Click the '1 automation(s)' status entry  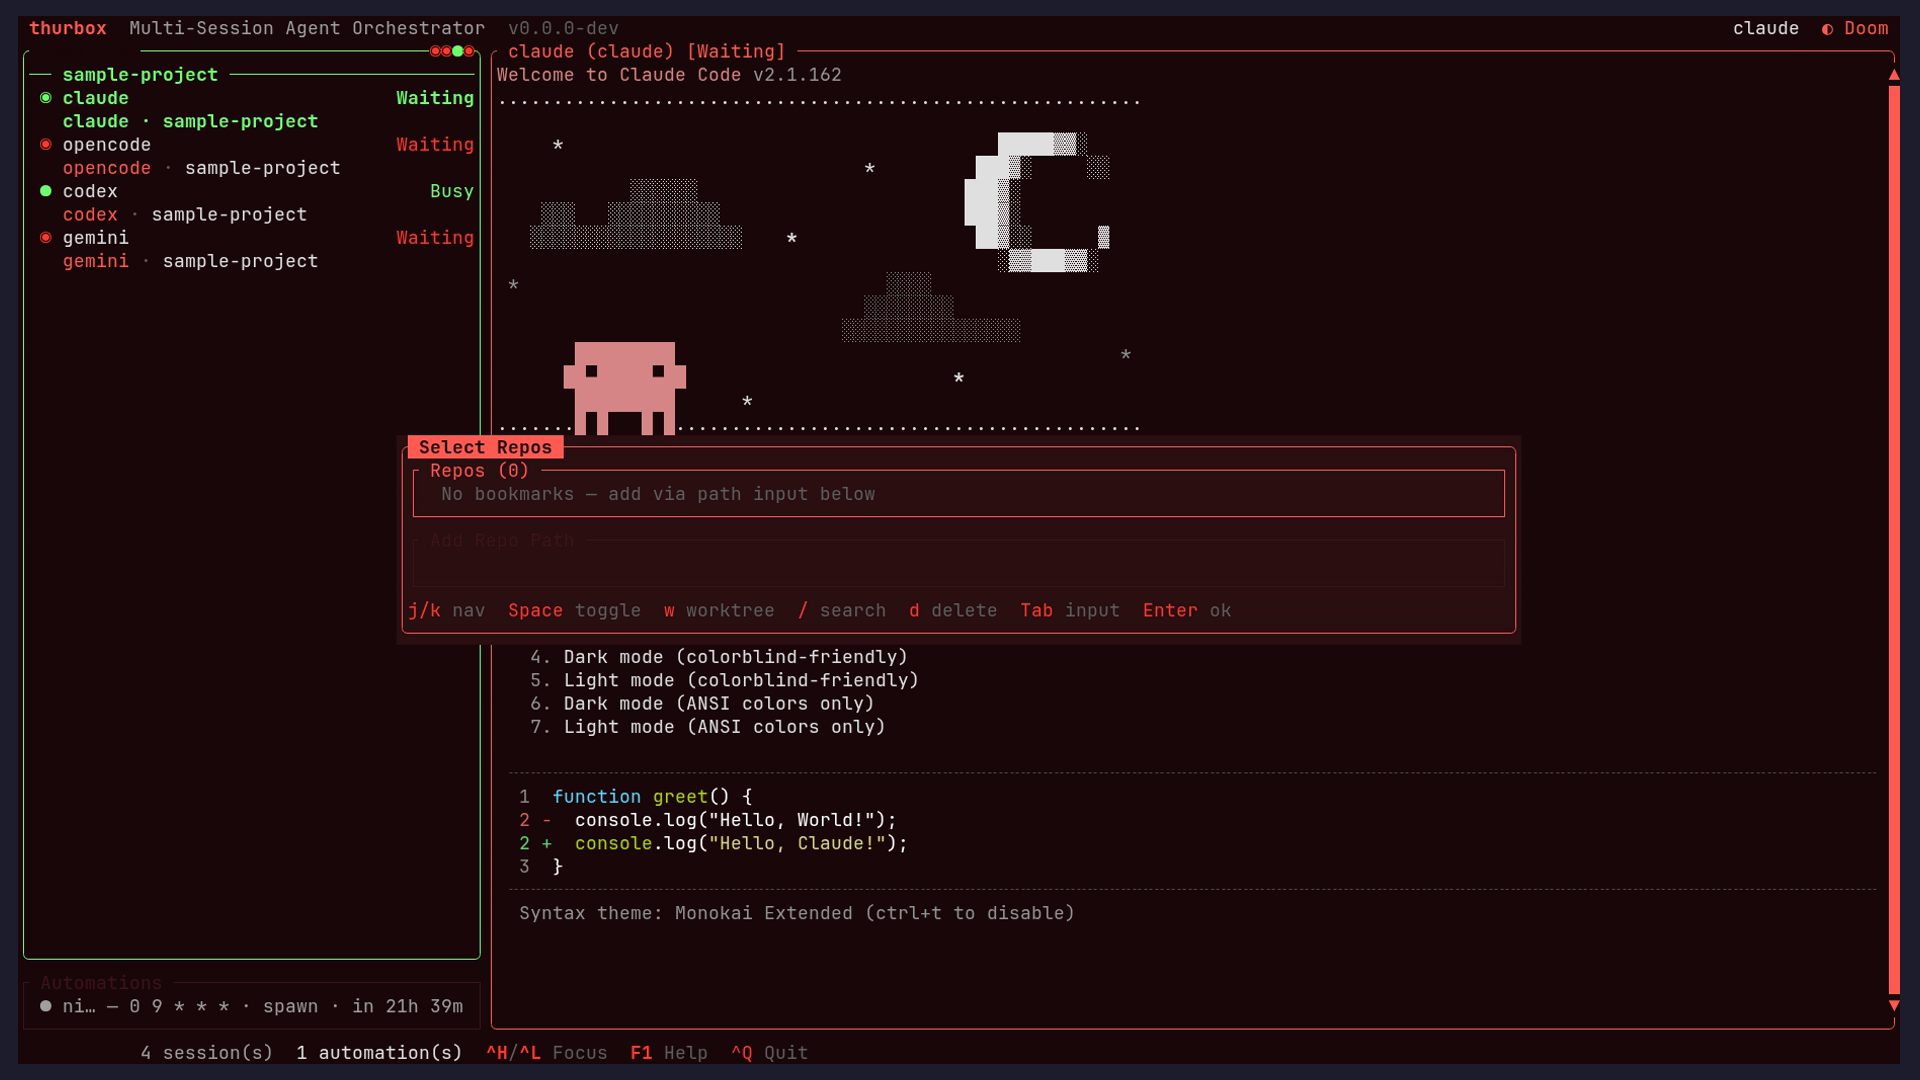tap(380, 1053)
